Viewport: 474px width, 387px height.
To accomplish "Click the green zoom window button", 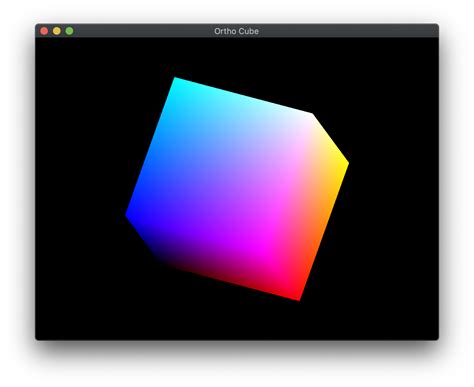I will tap(69, 31).
